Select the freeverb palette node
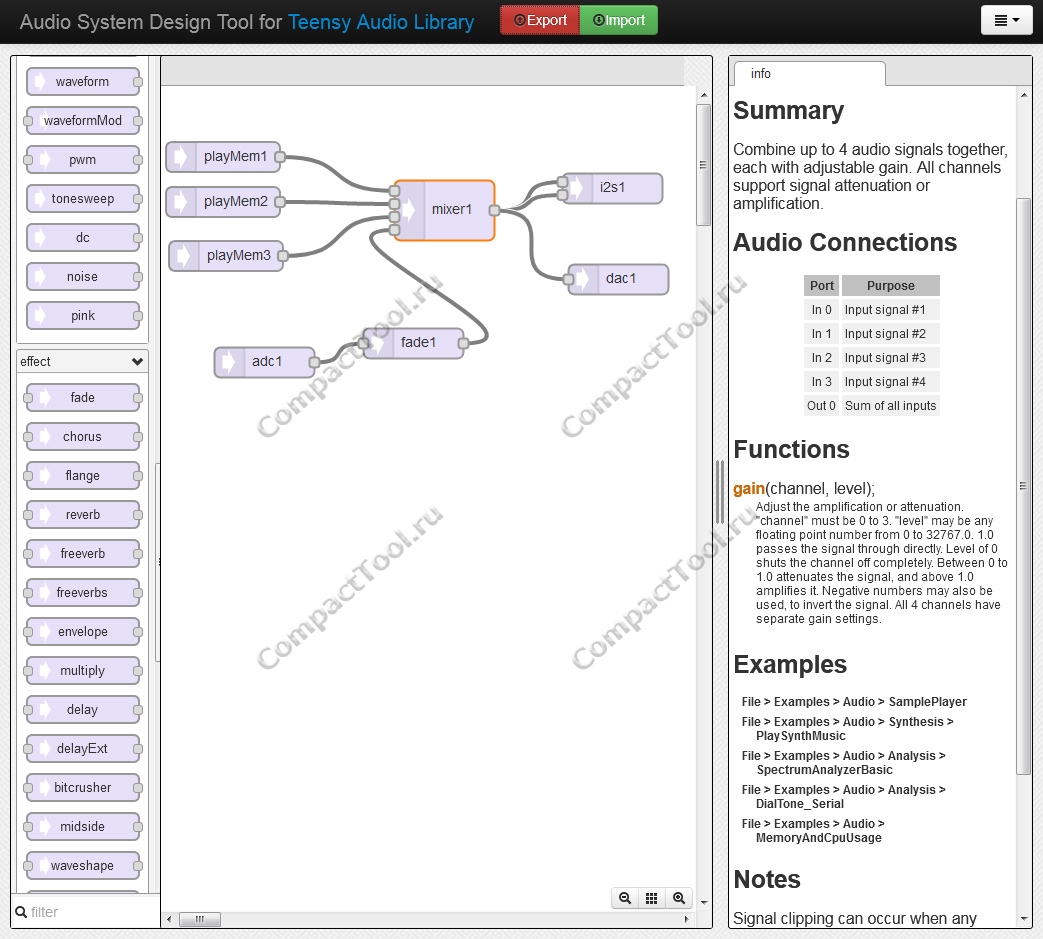Viewport: 1043px width, 939px height. 83,554
